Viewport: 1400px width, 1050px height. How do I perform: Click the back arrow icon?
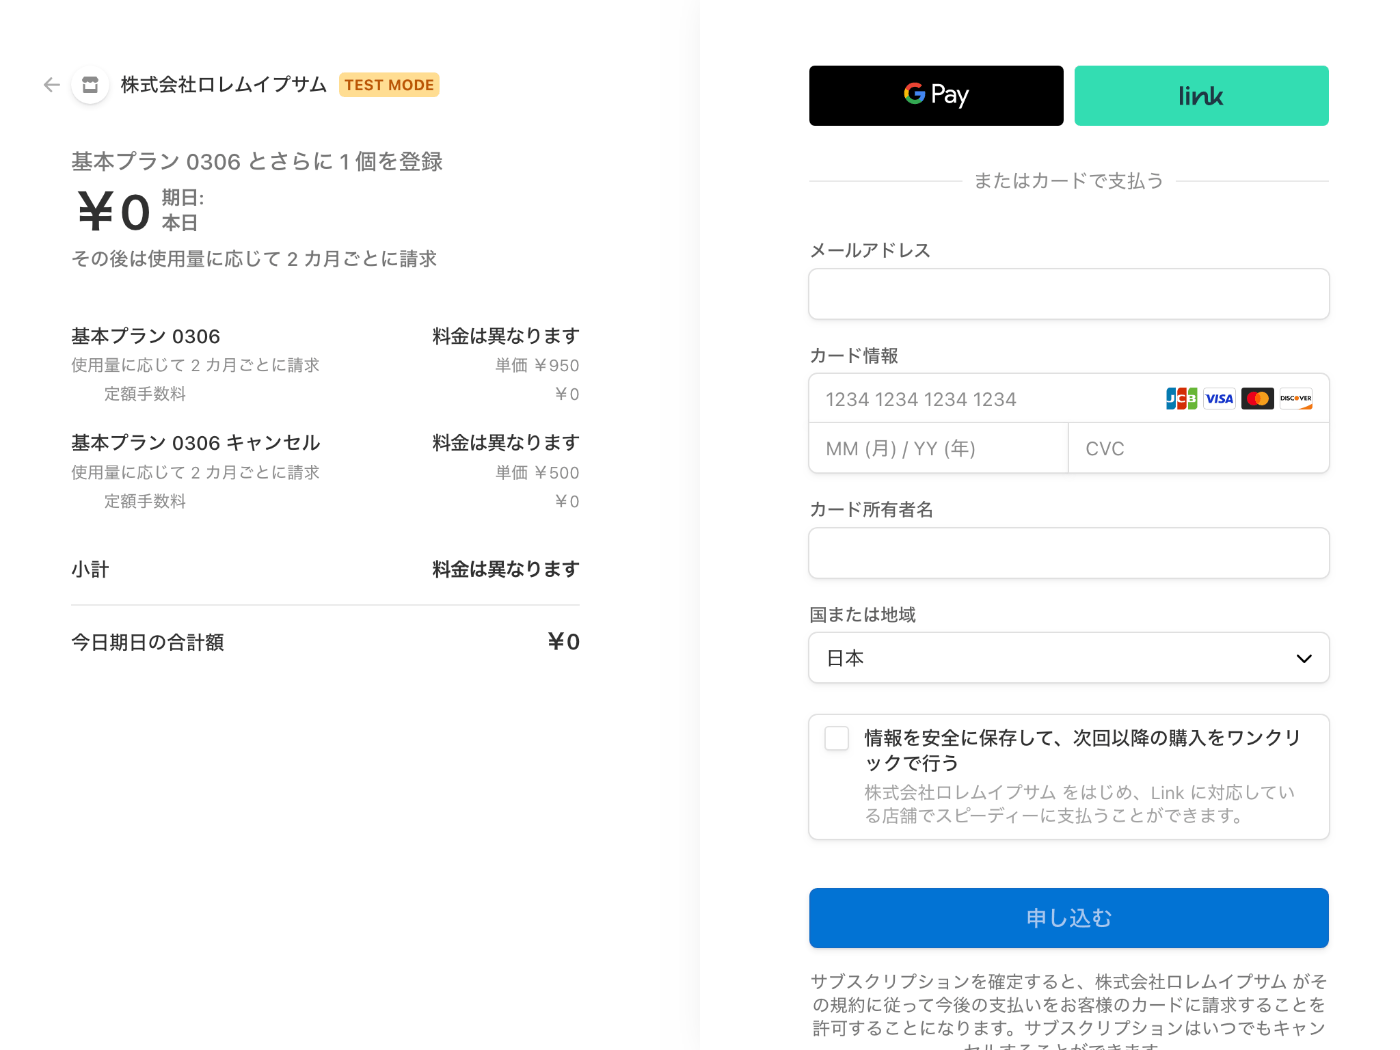pyautogui.click(x=52, y=85)
